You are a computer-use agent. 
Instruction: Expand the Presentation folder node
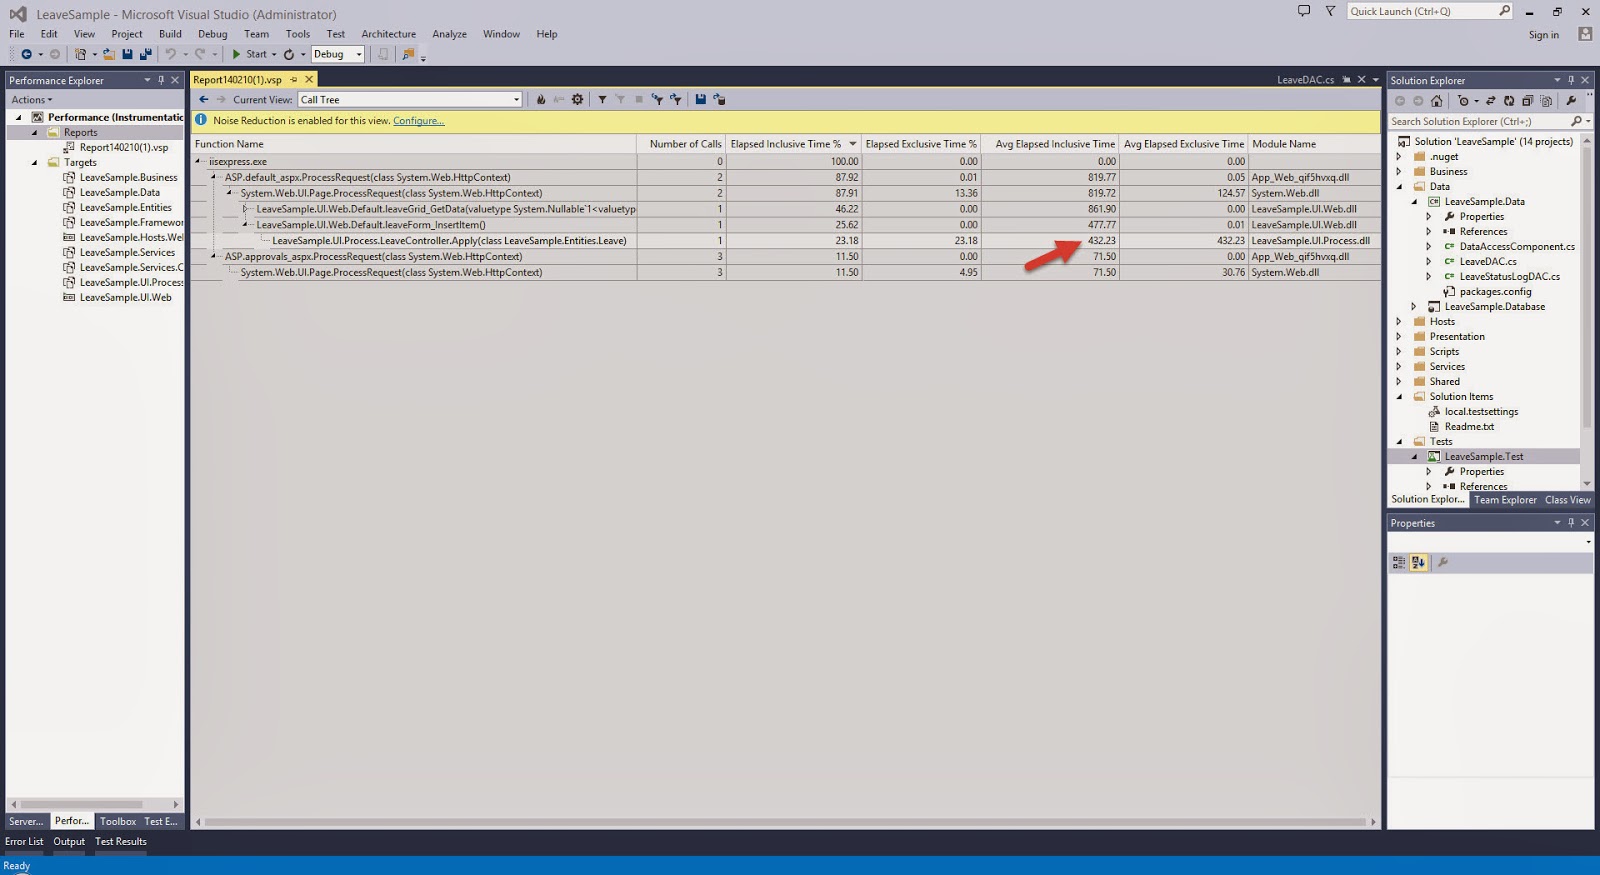(1399, 337)
